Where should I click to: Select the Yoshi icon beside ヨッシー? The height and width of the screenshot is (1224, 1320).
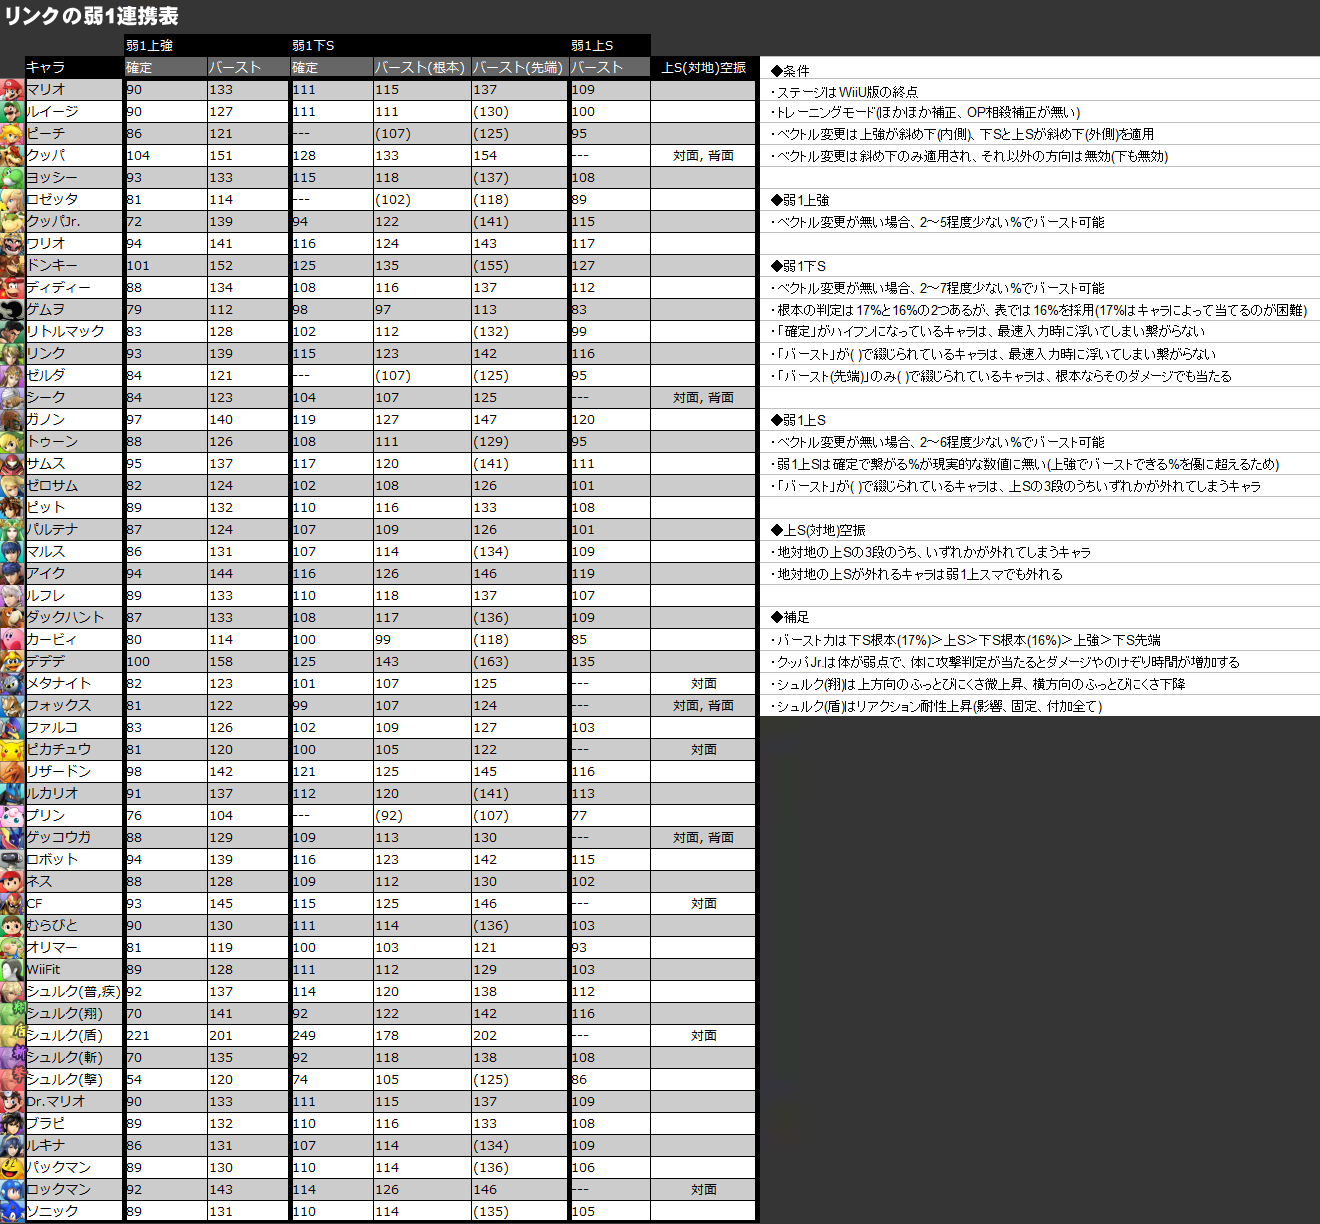tap(12, 177)
